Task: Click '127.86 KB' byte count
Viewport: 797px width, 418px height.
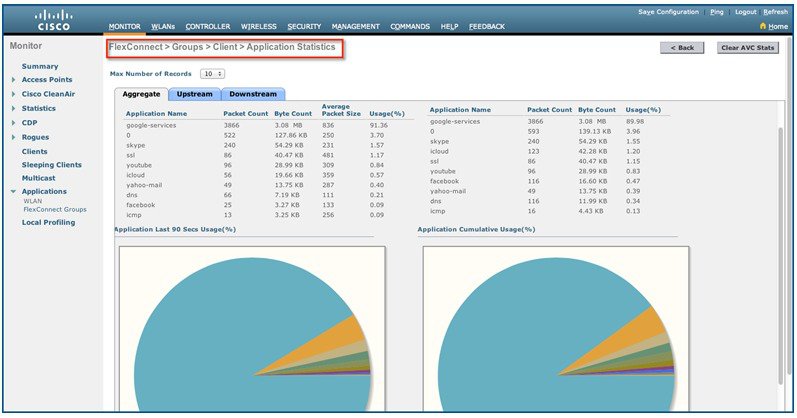Action: 291,135
